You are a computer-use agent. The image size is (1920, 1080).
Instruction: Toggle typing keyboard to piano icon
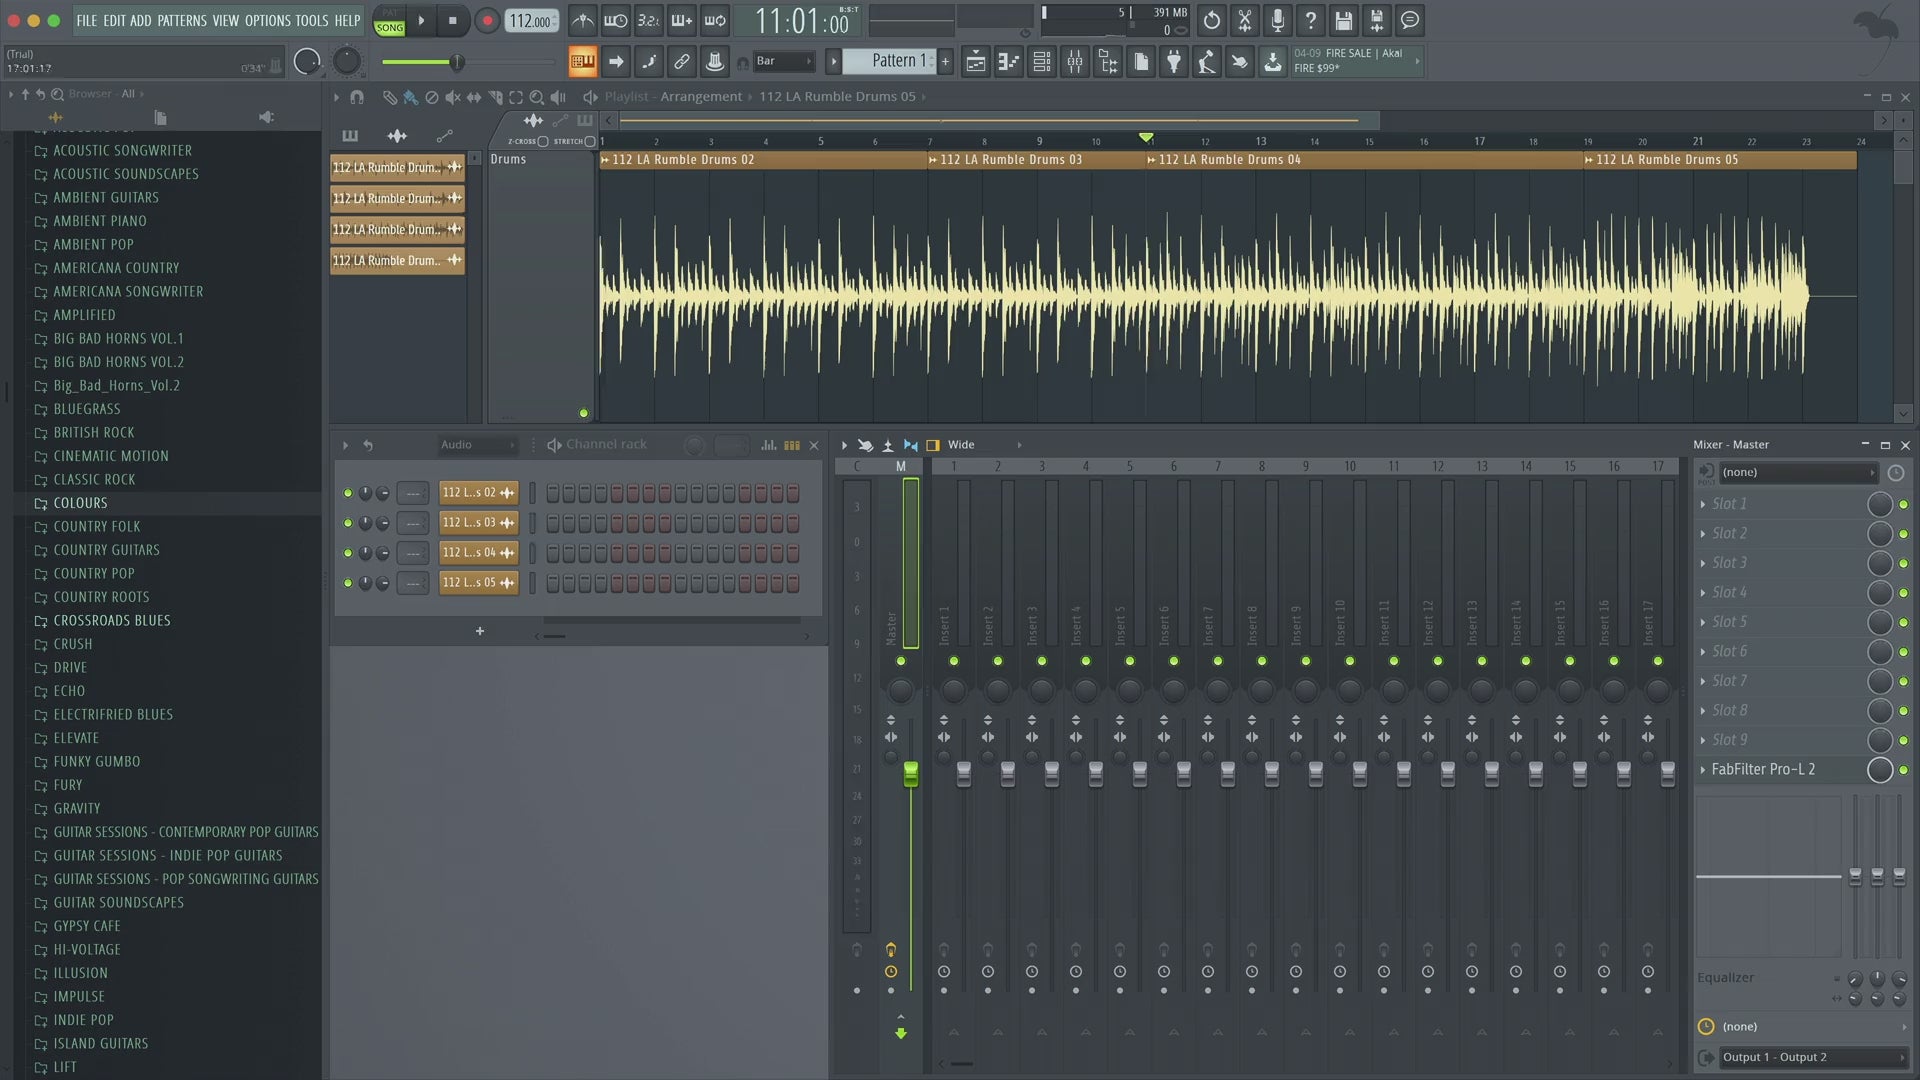582,62
